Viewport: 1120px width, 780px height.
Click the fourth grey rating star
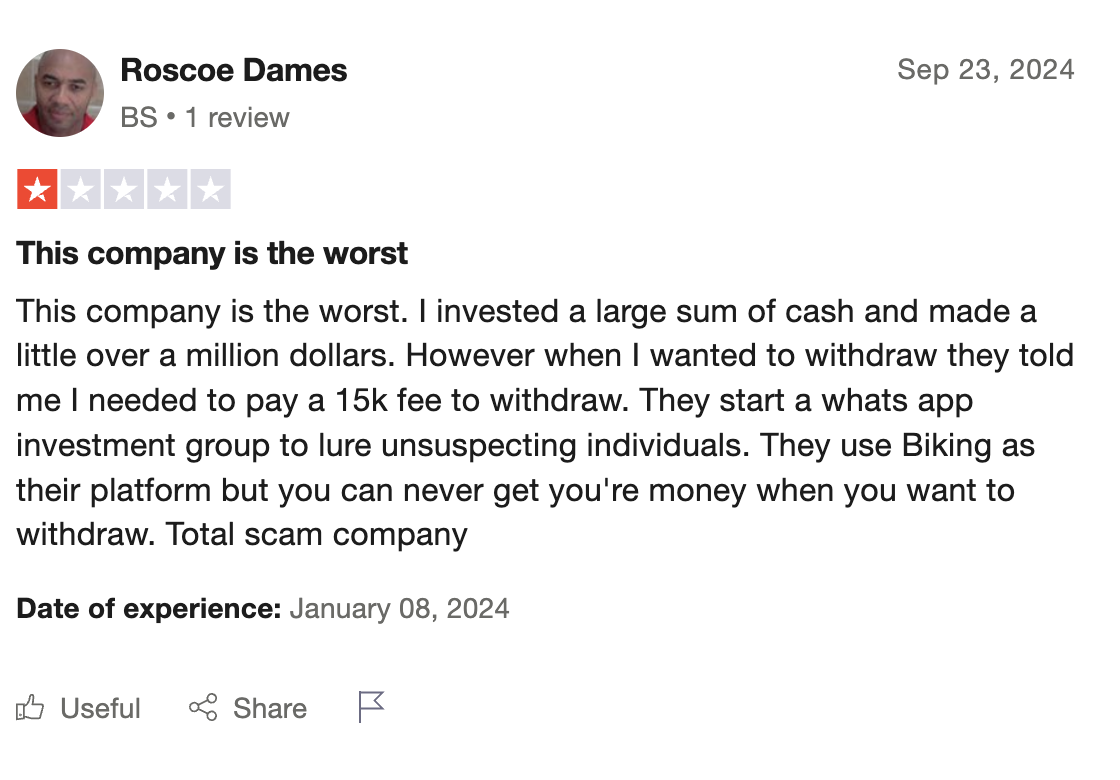[x=167, y=189]
